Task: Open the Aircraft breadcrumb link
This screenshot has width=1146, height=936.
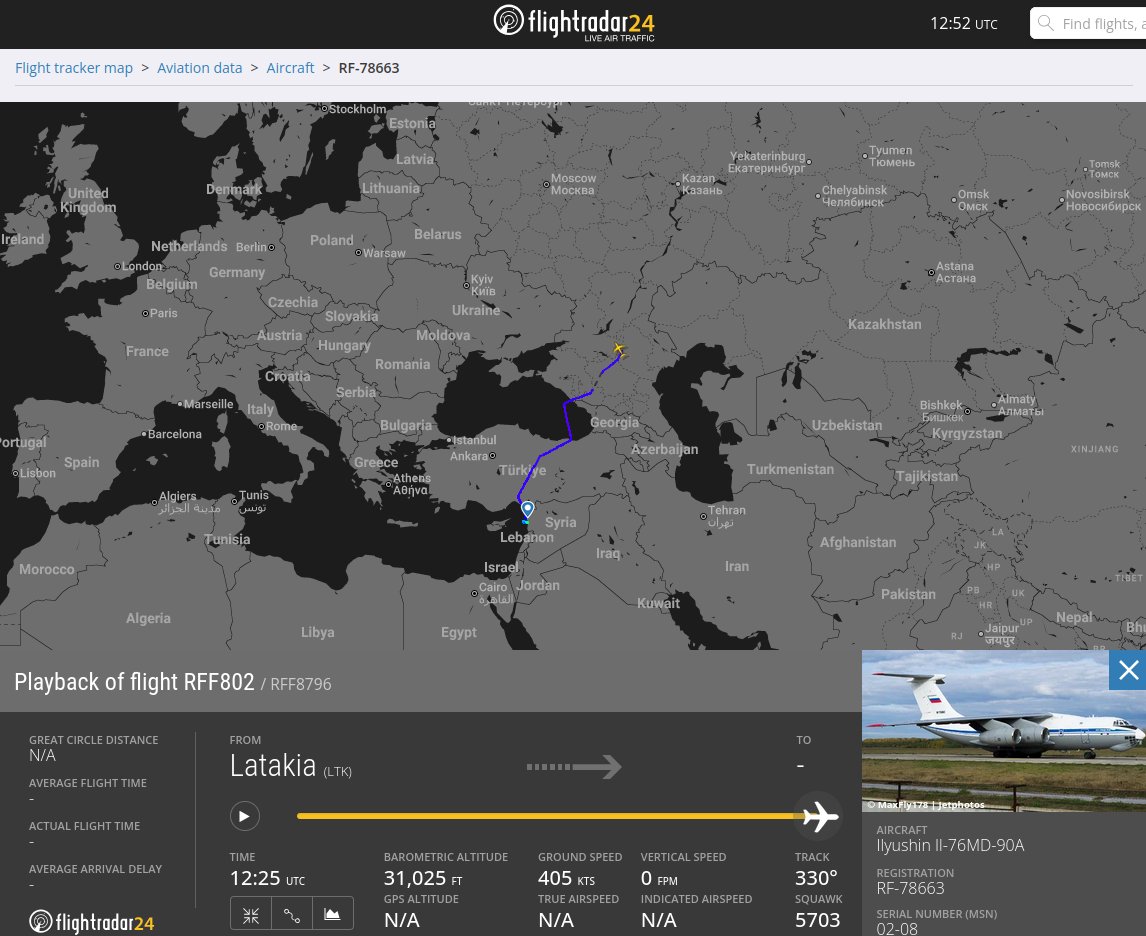Action: click(290, 68)
